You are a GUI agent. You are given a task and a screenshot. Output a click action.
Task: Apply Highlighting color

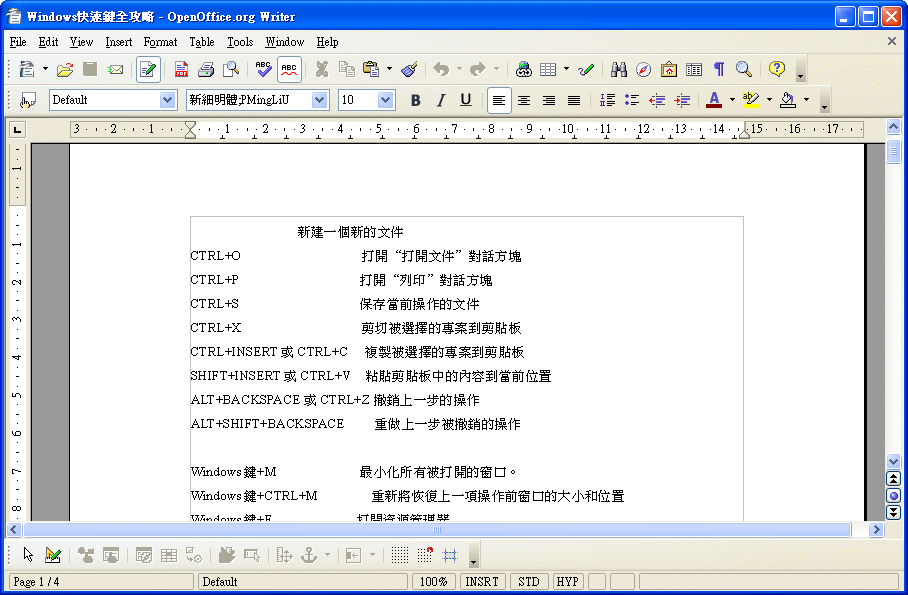750,100
